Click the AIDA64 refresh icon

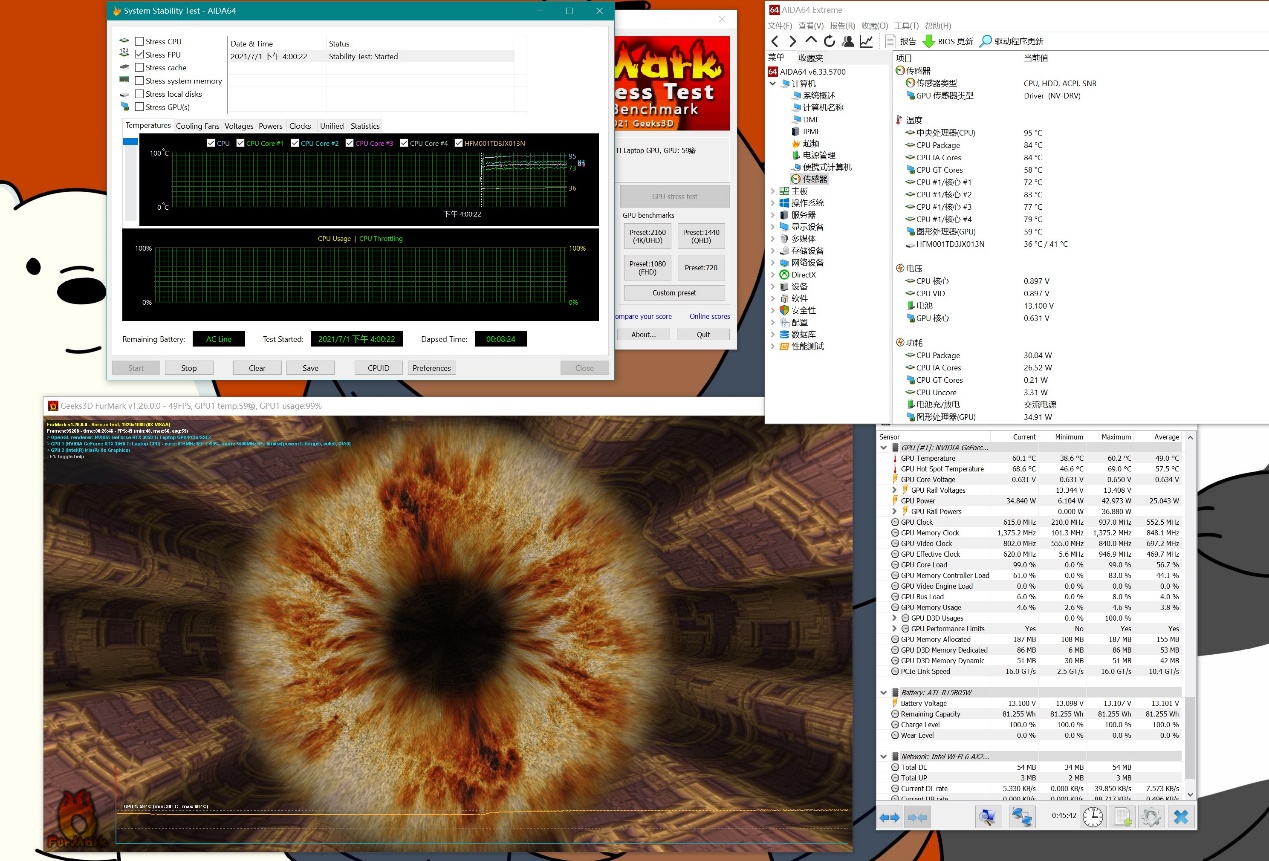click(x=829, y=41)
